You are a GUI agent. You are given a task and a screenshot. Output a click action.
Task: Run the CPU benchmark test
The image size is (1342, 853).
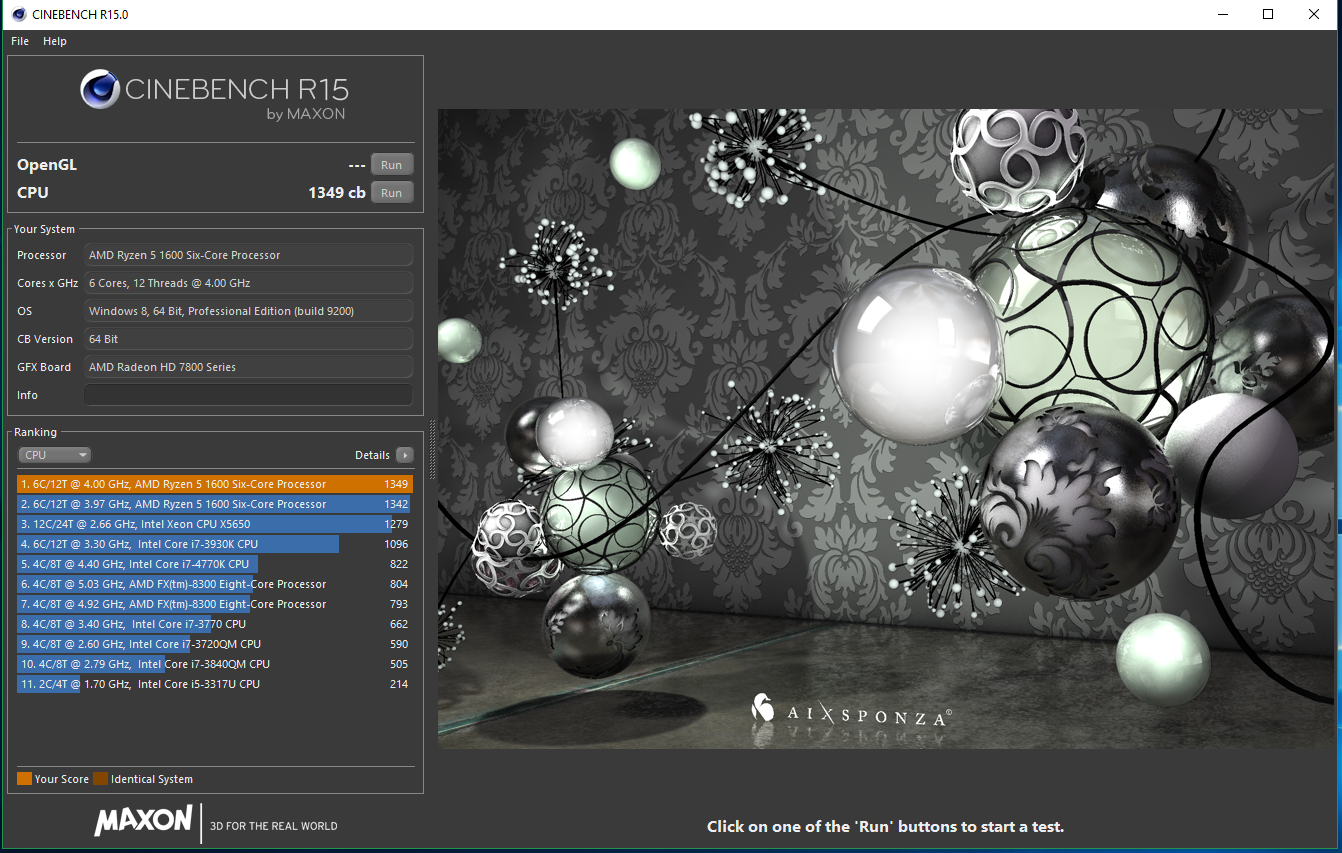[392, 193]
